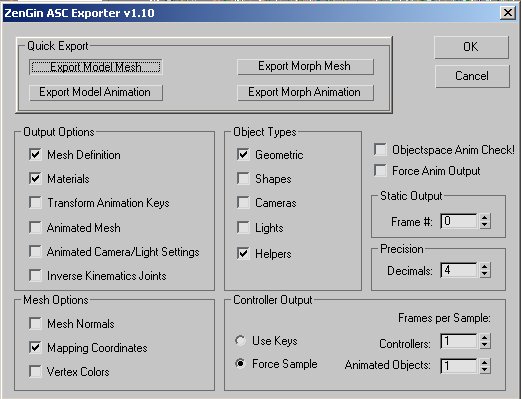Screen dimensions: 522x399
Task: Click Export Model Animation button
Action: 96,92
